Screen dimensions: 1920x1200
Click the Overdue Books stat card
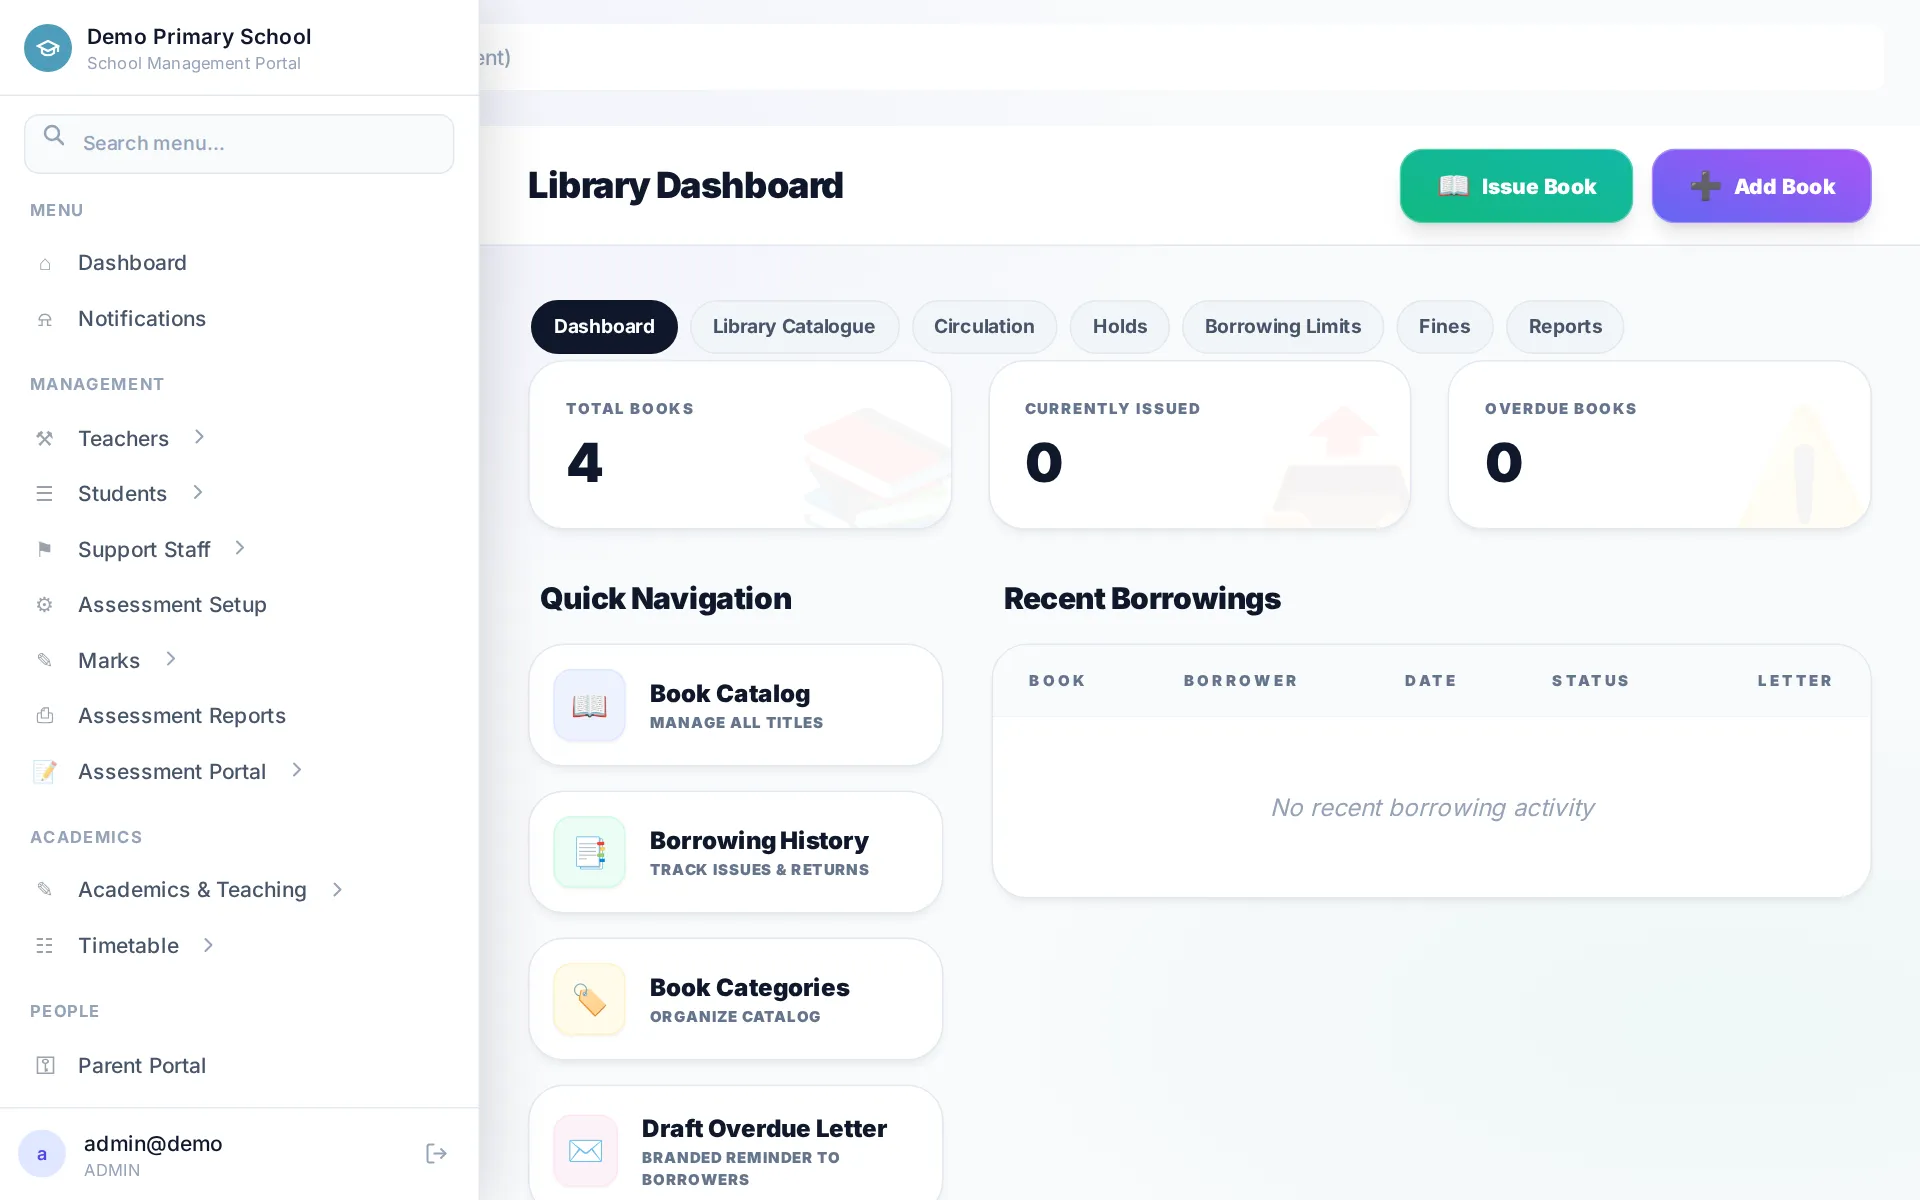[1660, 446]
